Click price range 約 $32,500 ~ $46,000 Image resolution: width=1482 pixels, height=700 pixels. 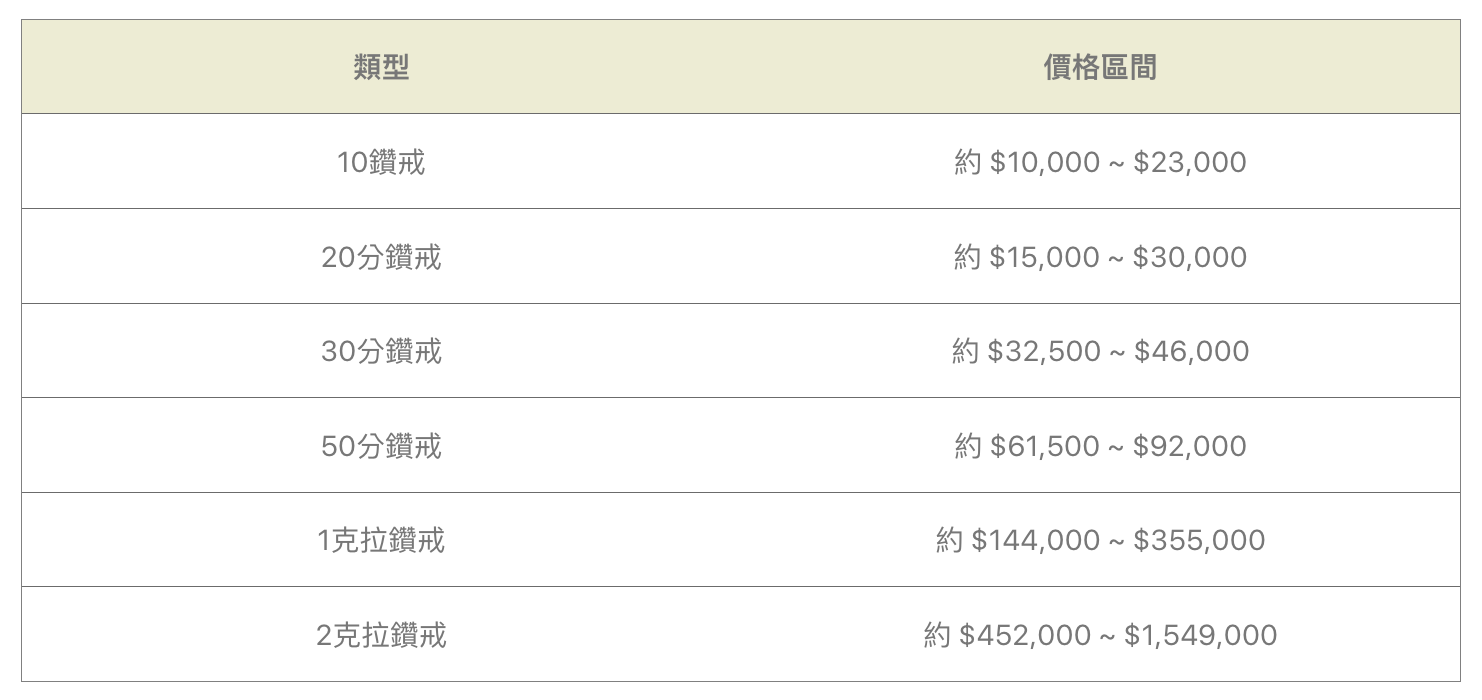[1100, 351]
